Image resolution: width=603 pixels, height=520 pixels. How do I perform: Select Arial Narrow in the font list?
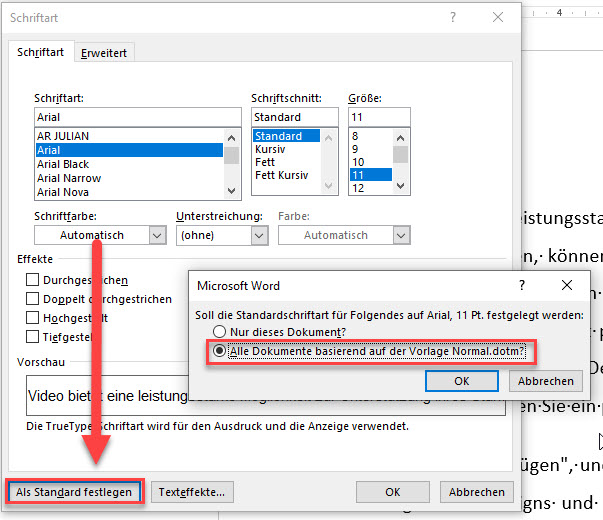(129, 178)
